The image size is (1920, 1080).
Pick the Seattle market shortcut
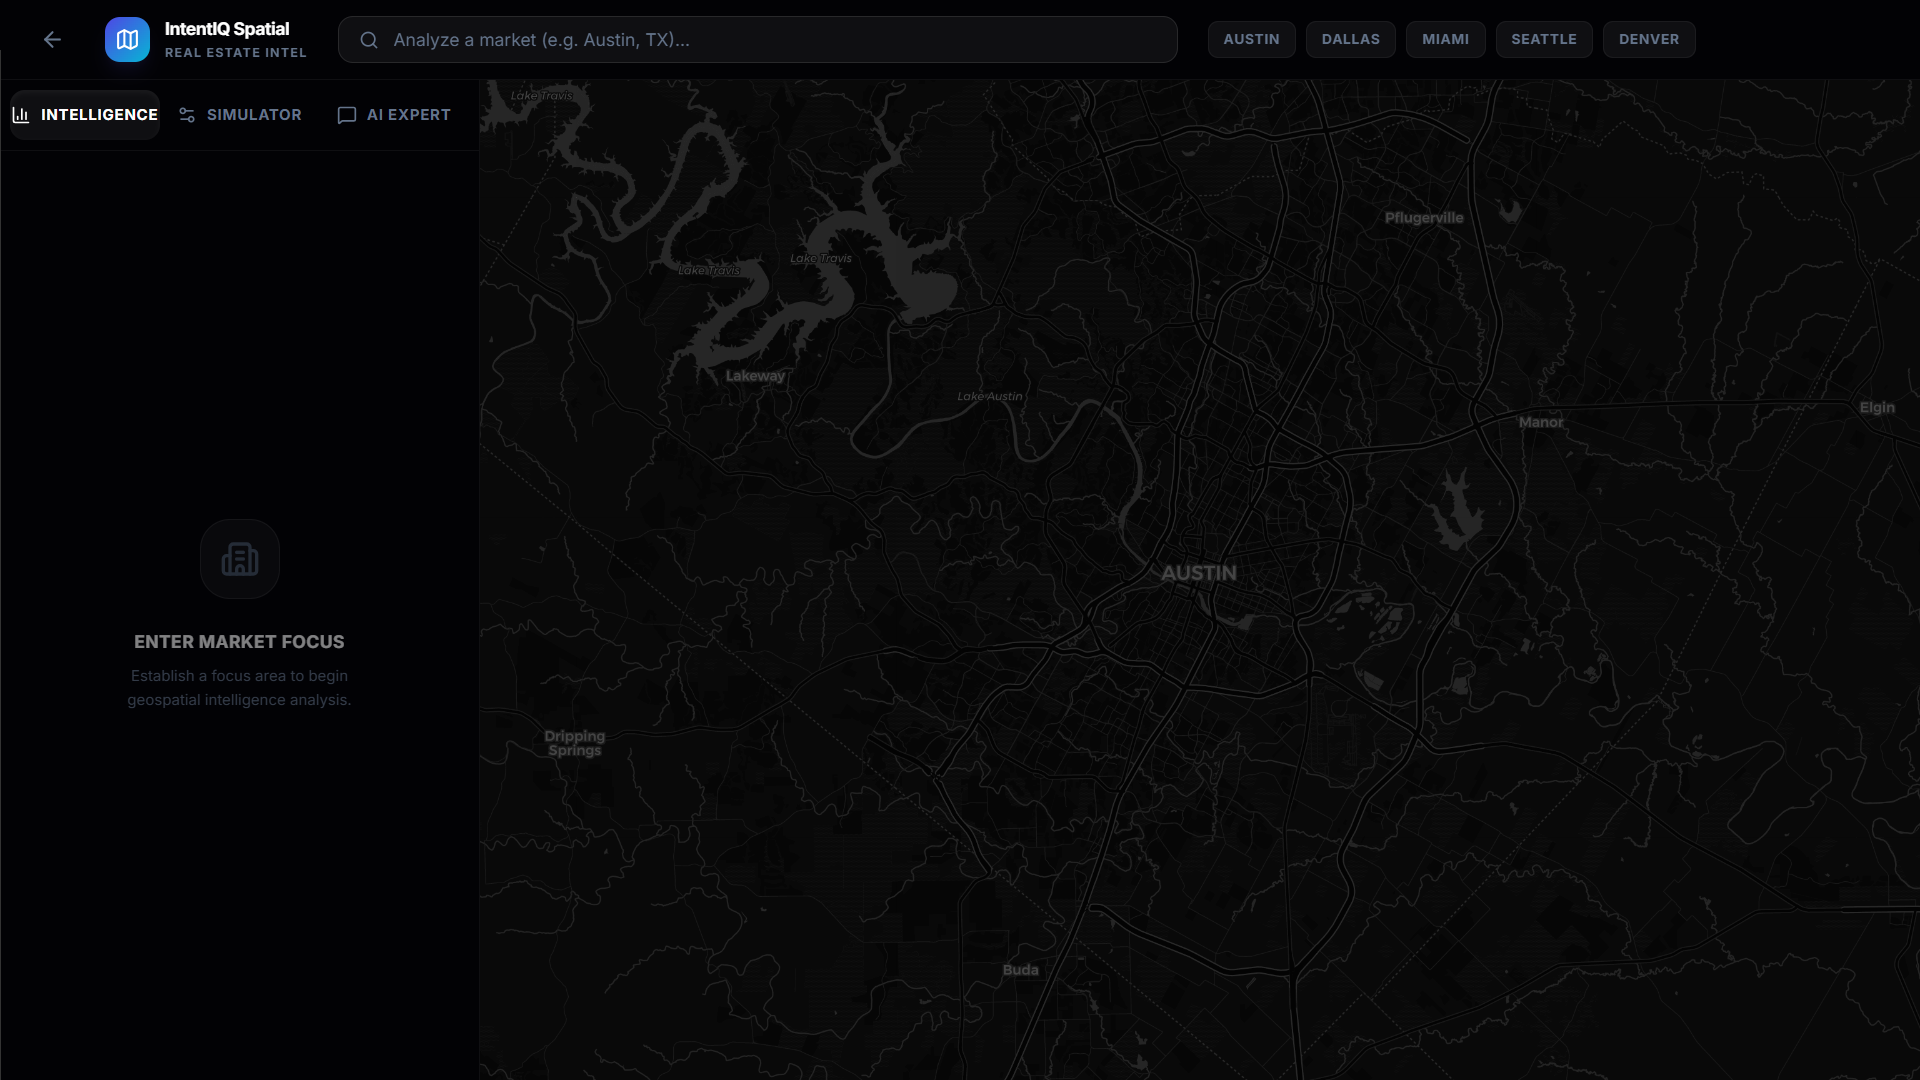(1543, 39)
